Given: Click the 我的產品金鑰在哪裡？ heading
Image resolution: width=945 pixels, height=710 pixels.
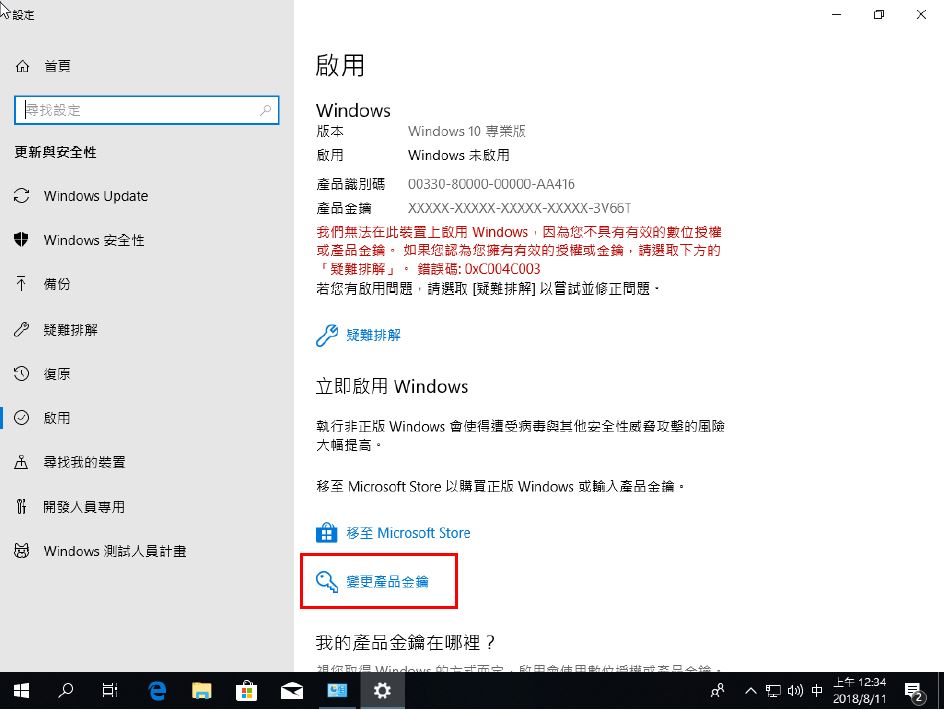Looking at the screenshot, I should coord(406,642).
